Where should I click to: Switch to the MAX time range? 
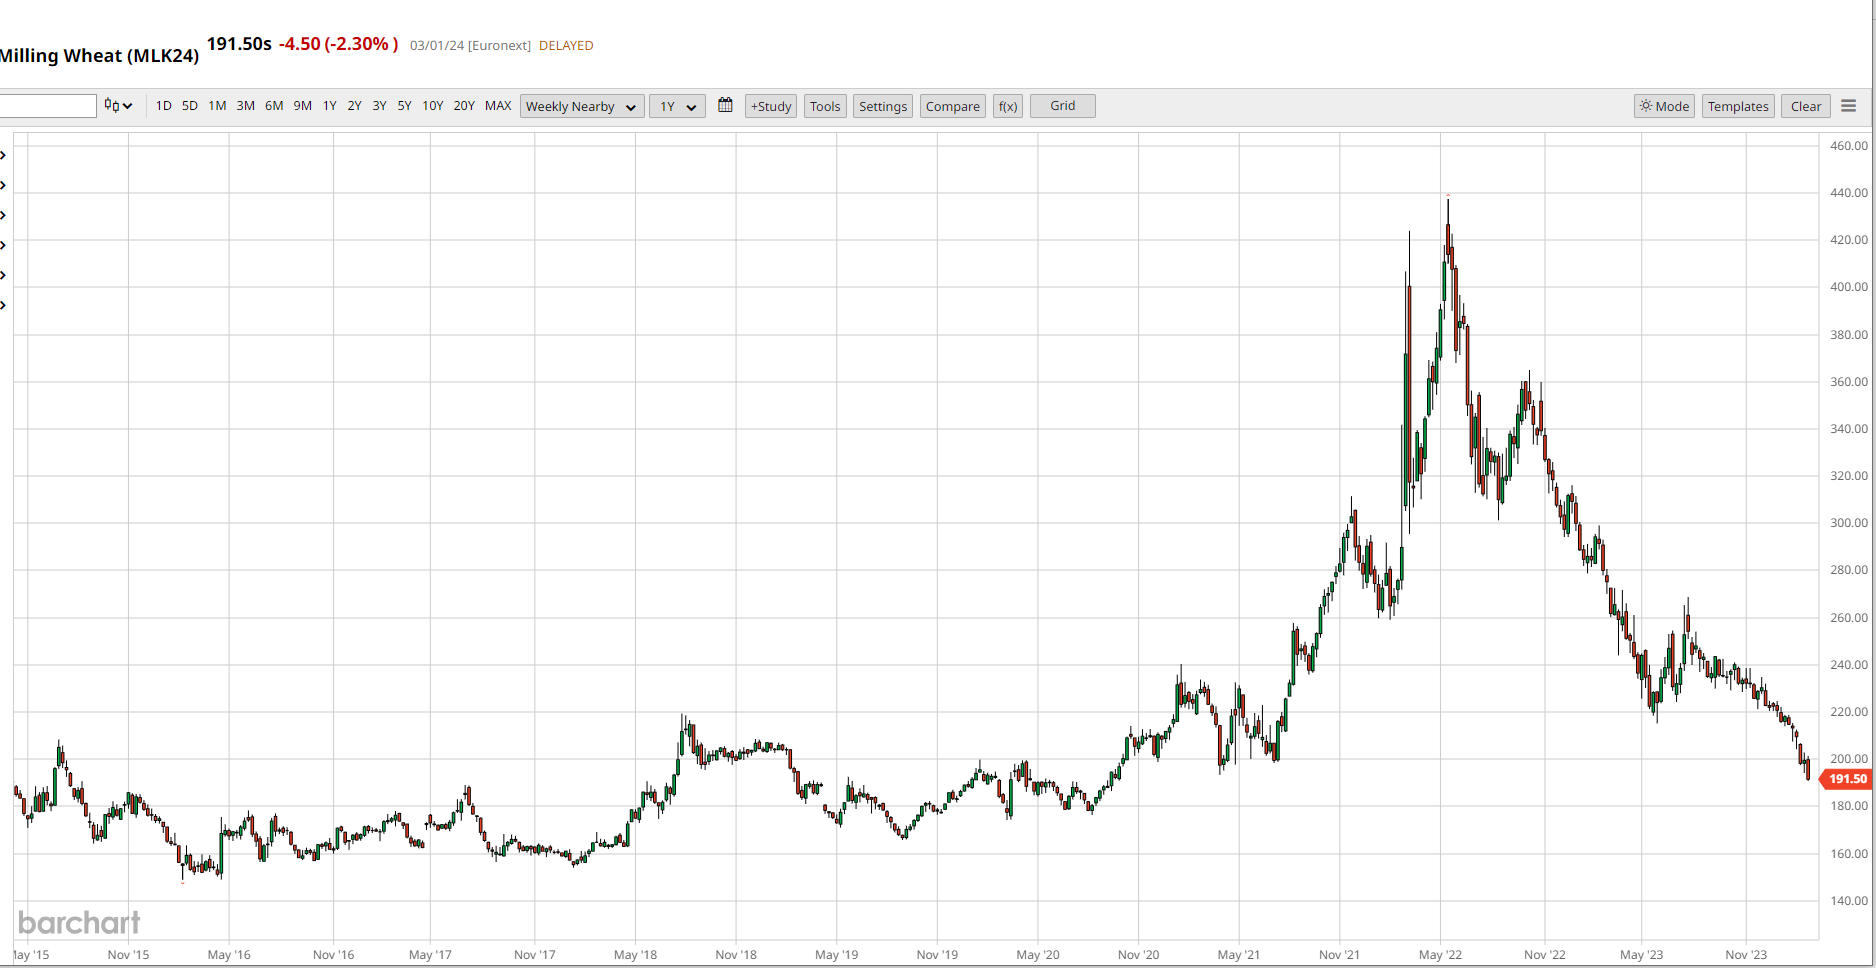[497, 106]
